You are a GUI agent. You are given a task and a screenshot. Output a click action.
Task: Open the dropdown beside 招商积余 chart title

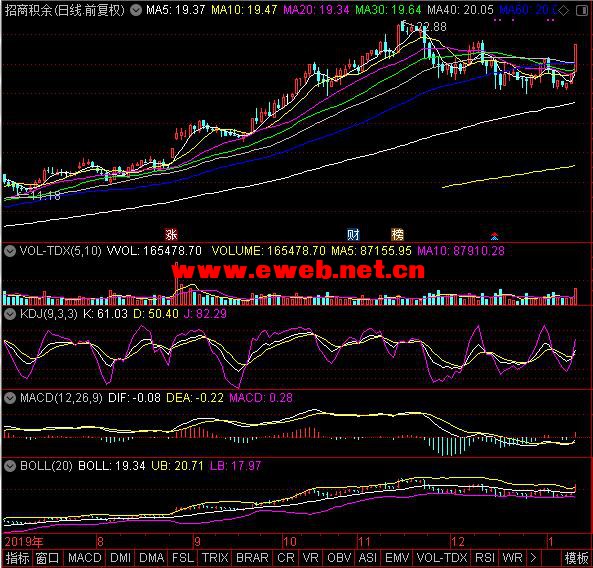(x=136, y=10)
